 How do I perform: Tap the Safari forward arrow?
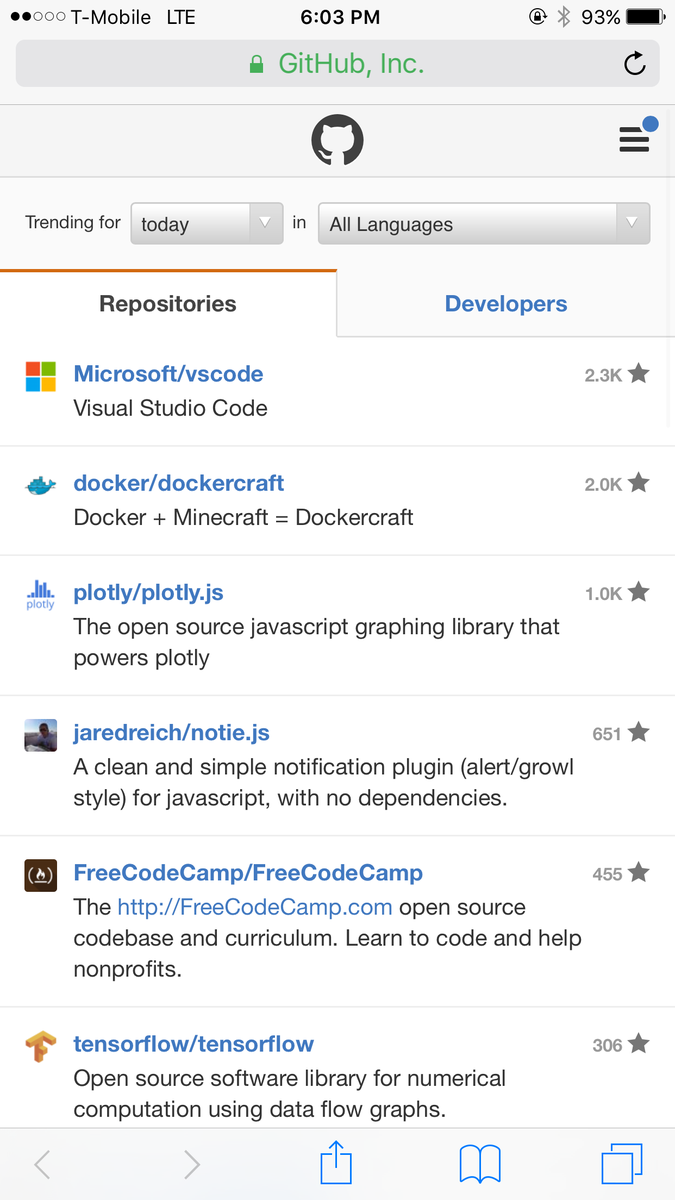point(192,1164)
